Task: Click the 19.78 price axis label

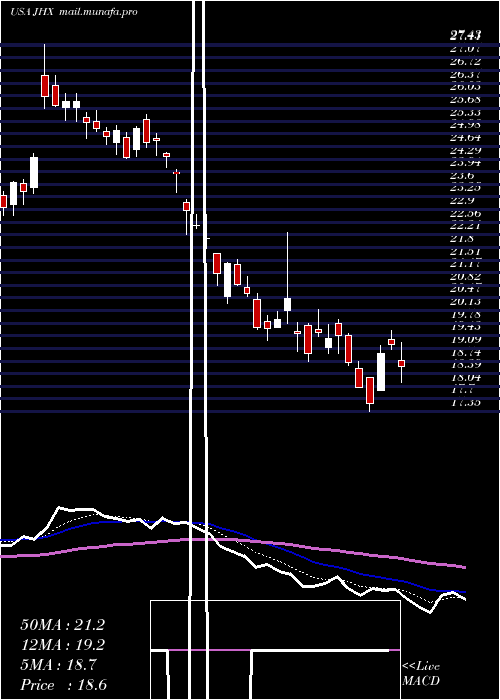Action: pyautogui.click(x=465, y=315)
